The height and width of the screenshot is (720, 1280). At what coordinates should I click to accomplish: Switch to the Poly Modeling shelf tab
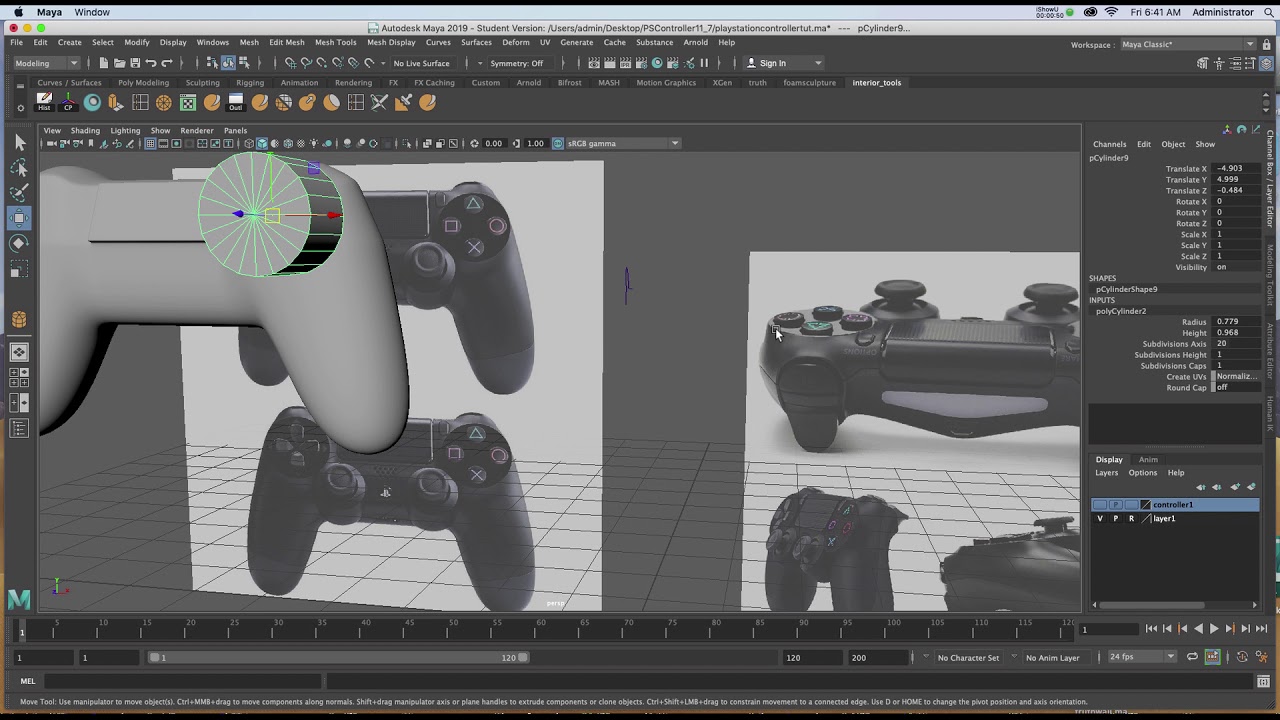(x=143, y=83)
